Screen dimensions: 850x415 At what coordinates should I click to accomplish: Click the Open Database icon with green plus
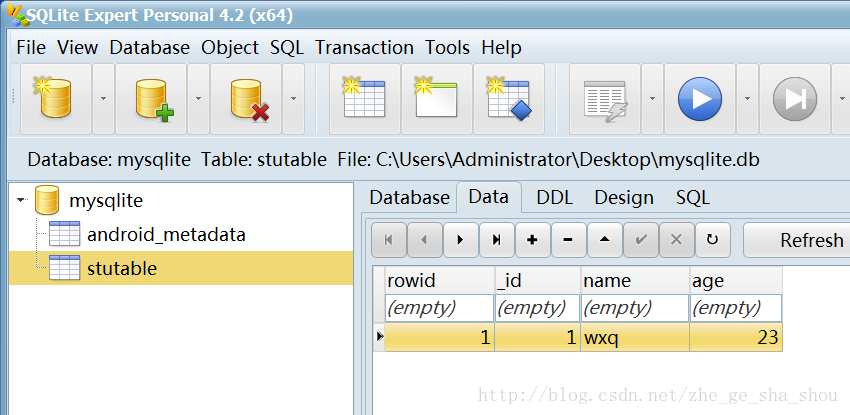point(151,99)
